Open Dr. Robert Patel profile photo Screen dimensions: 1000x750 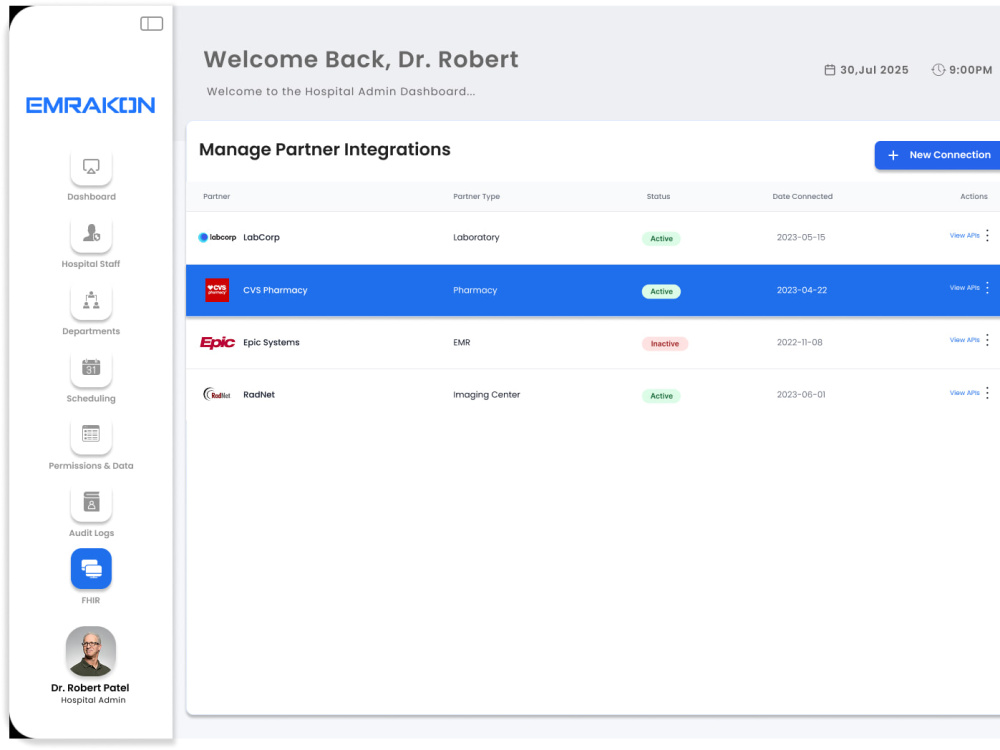click(91, 651)
